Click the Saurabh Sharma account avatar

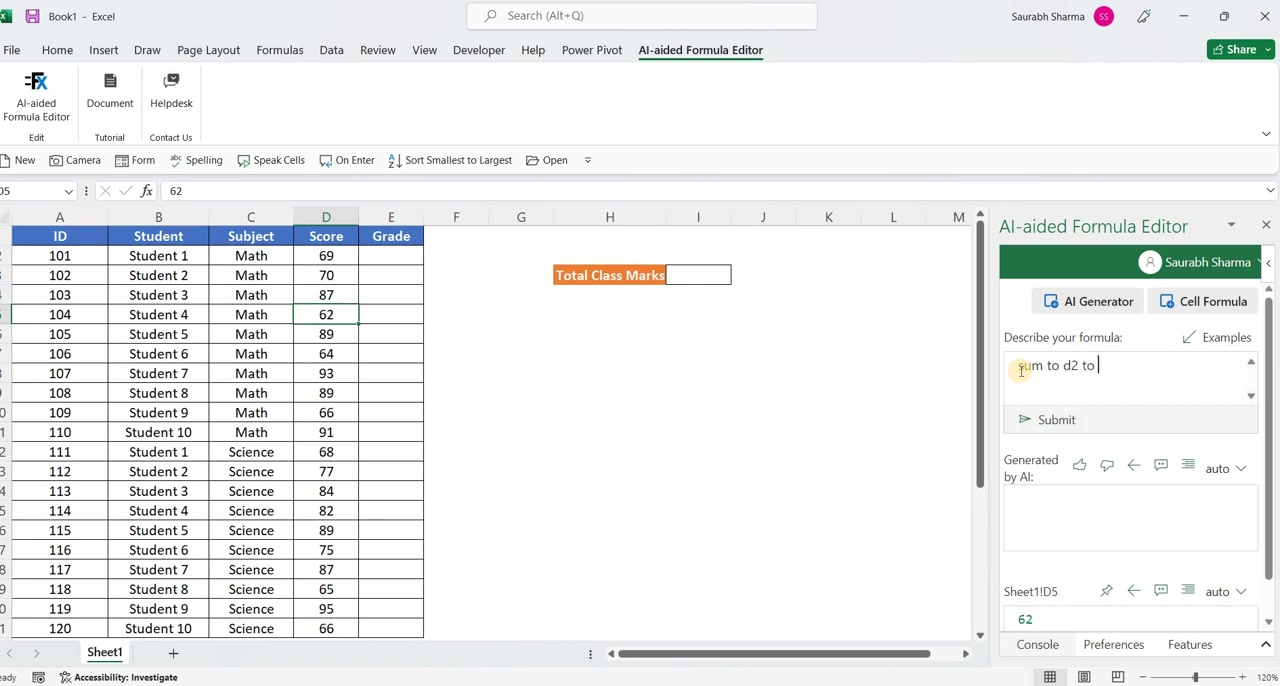pyautogui.click(x=1104, y=16)
